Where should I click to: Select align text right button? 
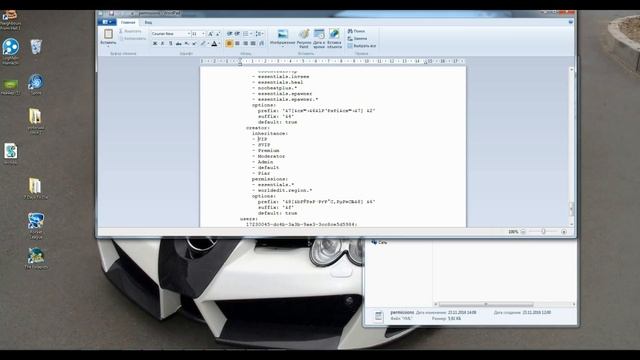[x=245, y=43]
